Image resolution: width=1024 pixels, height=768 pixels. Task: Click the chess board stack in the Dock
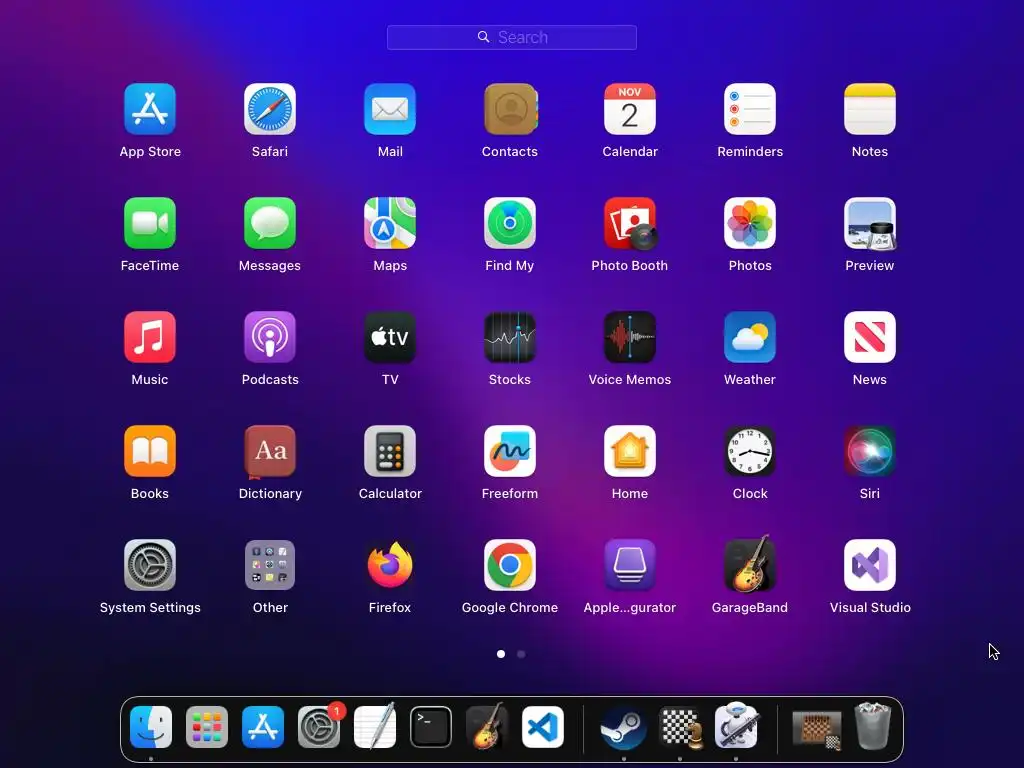pos(817,729)
